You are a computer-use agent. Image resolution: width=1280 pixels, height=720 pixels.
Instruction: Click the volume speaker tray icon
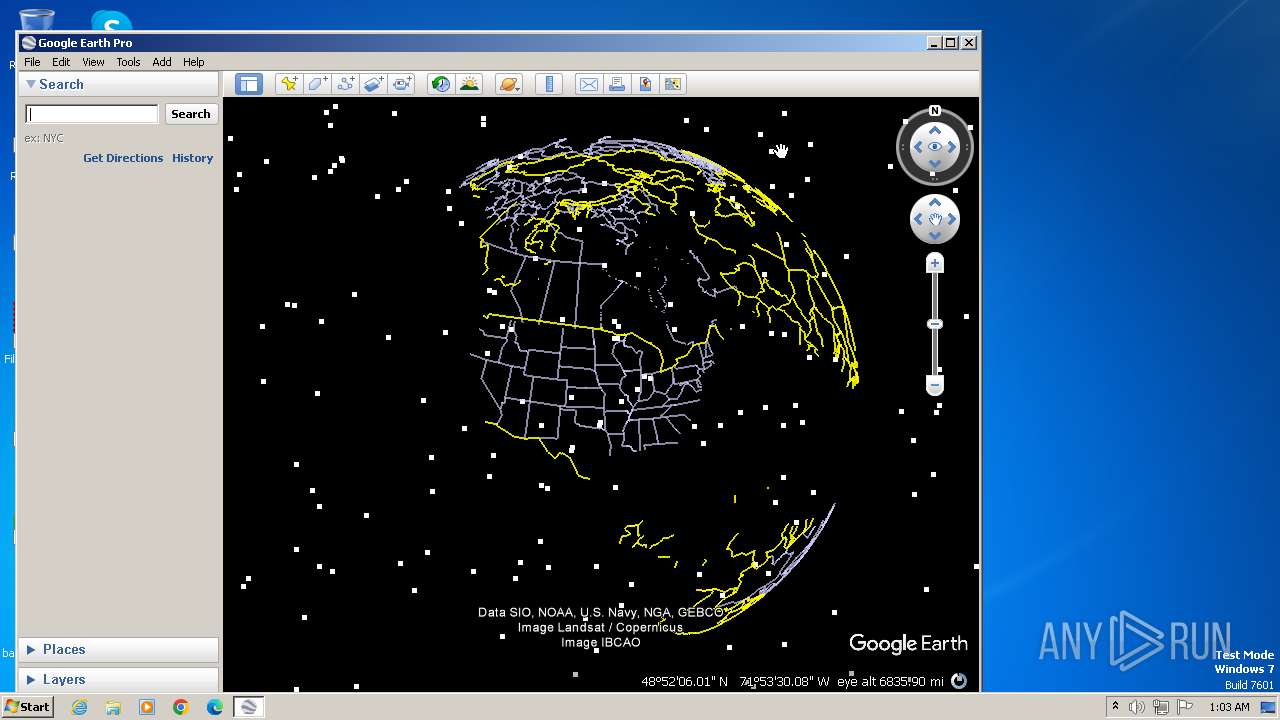click(1137, 707)
